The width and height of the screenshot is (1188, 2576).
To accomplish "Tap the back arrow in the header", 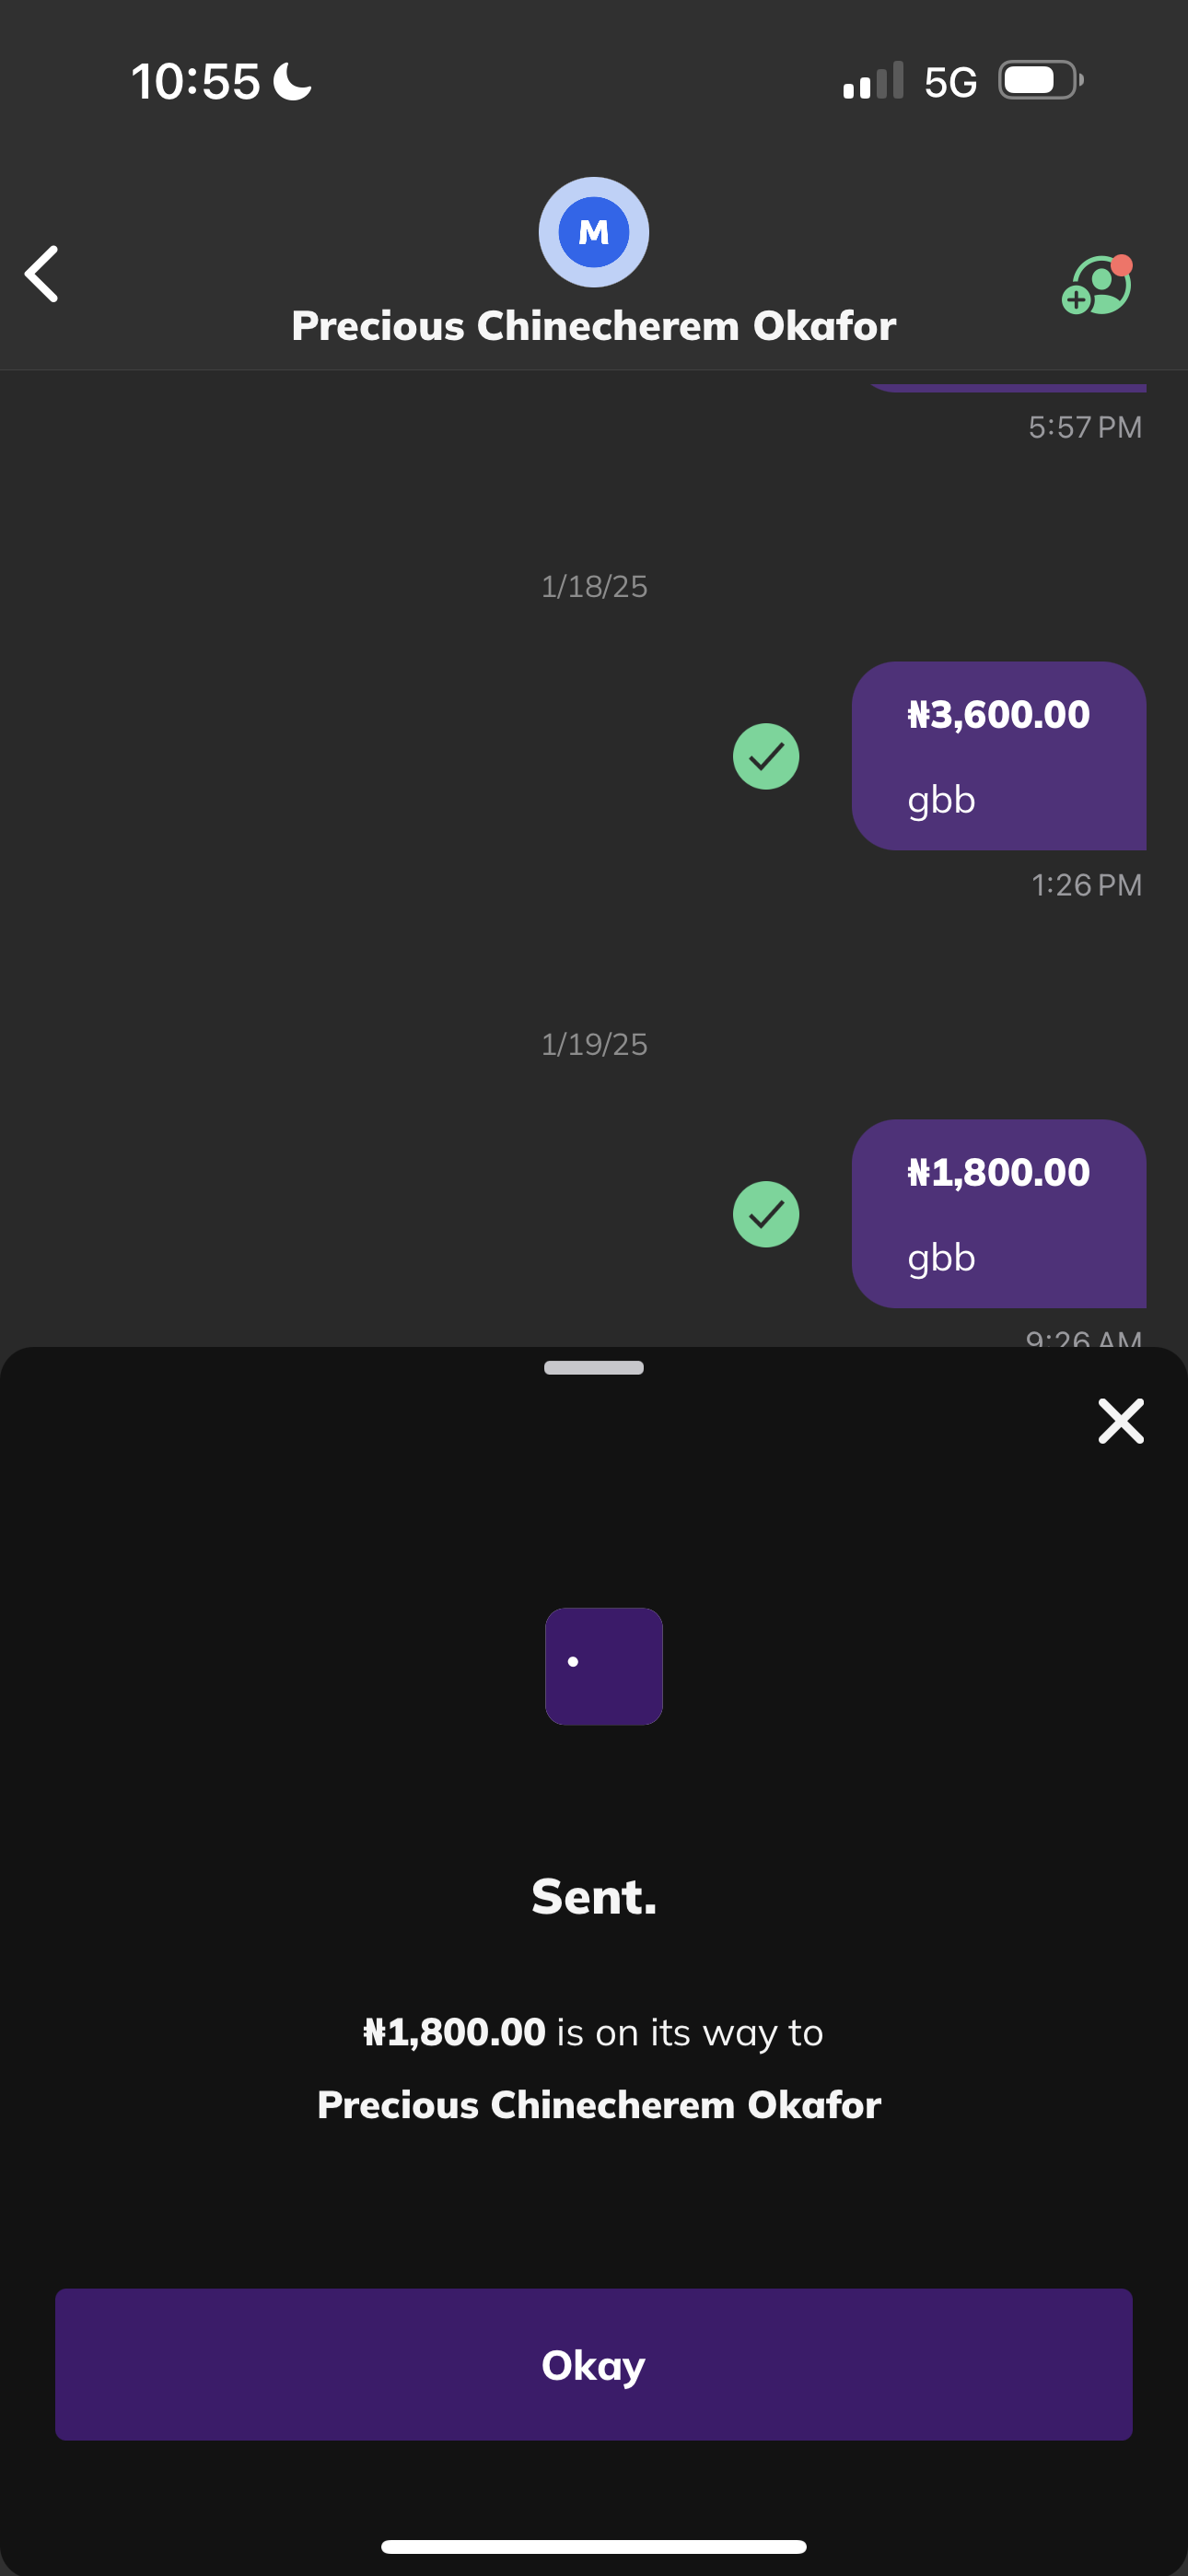I will pyautogui.click(x=42, y=274).
